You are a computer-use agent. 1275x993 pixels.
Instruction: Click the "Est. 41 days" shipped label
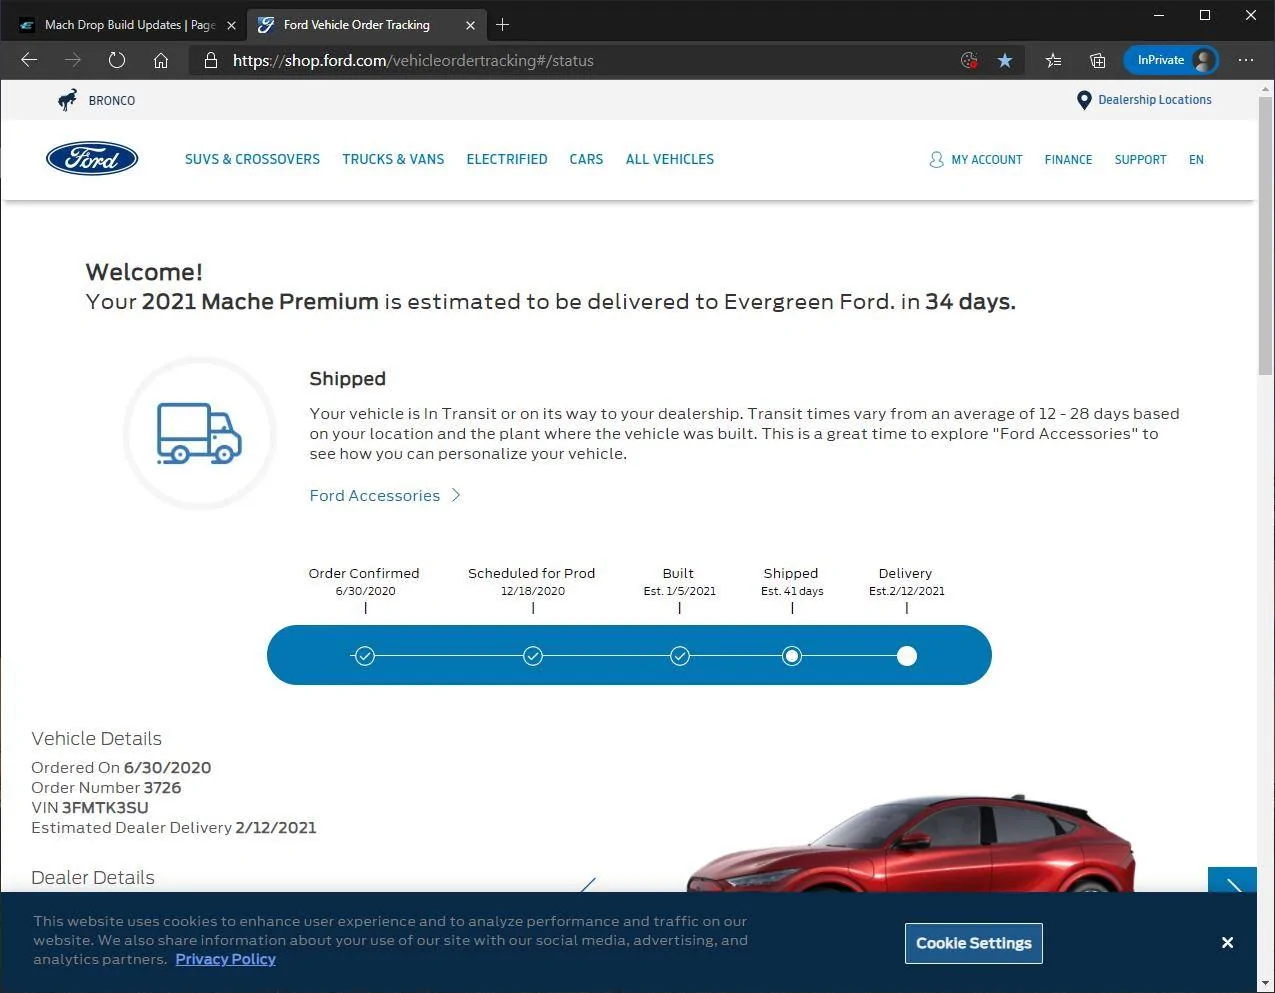pos(792,591)
